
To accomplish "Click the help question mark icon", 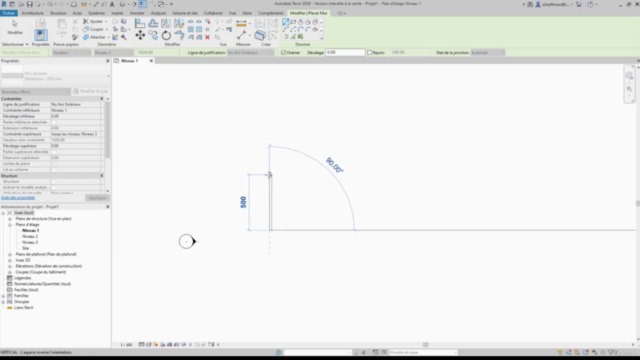I will [590, 4].
